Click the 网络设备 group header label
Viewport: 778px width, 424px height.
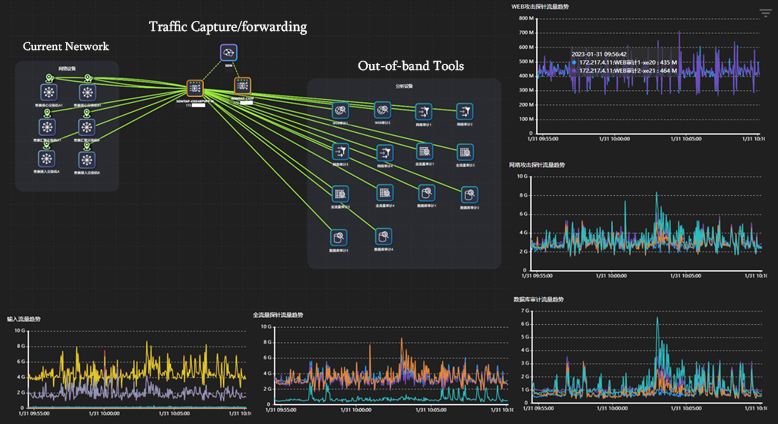67,69
